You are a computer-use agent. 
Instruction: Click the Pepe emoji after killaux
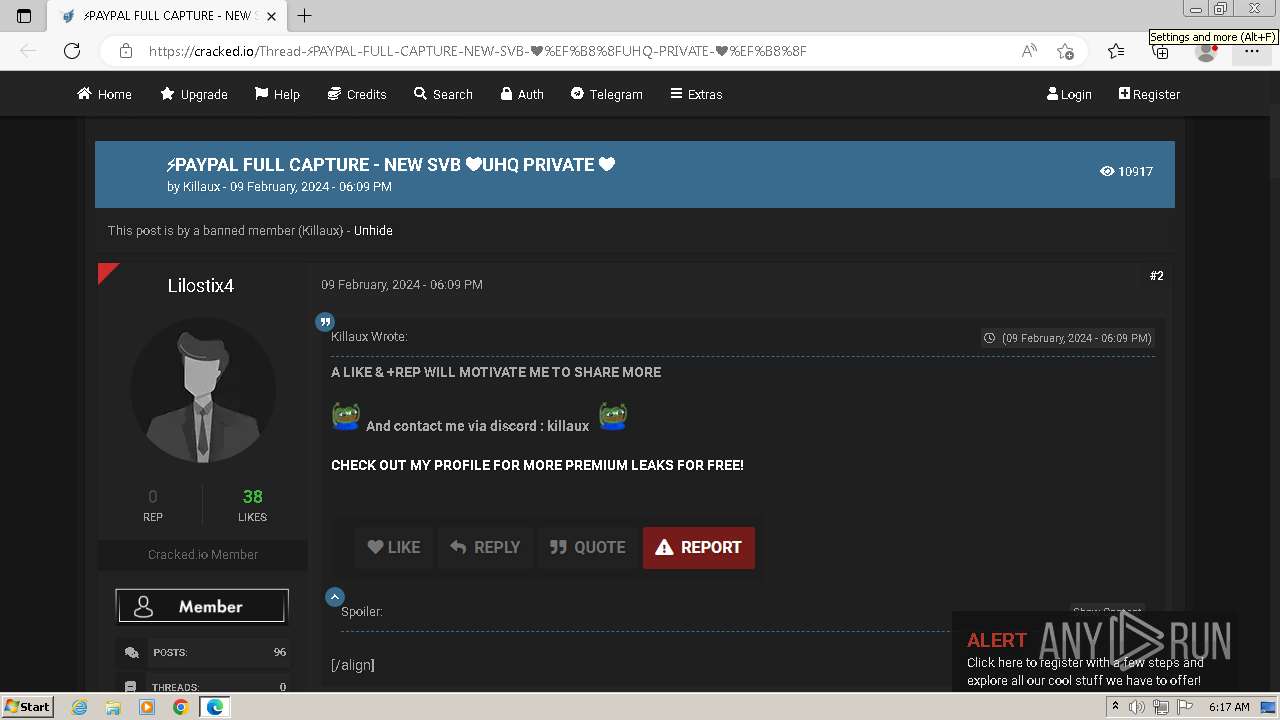[x=613, y=416]
